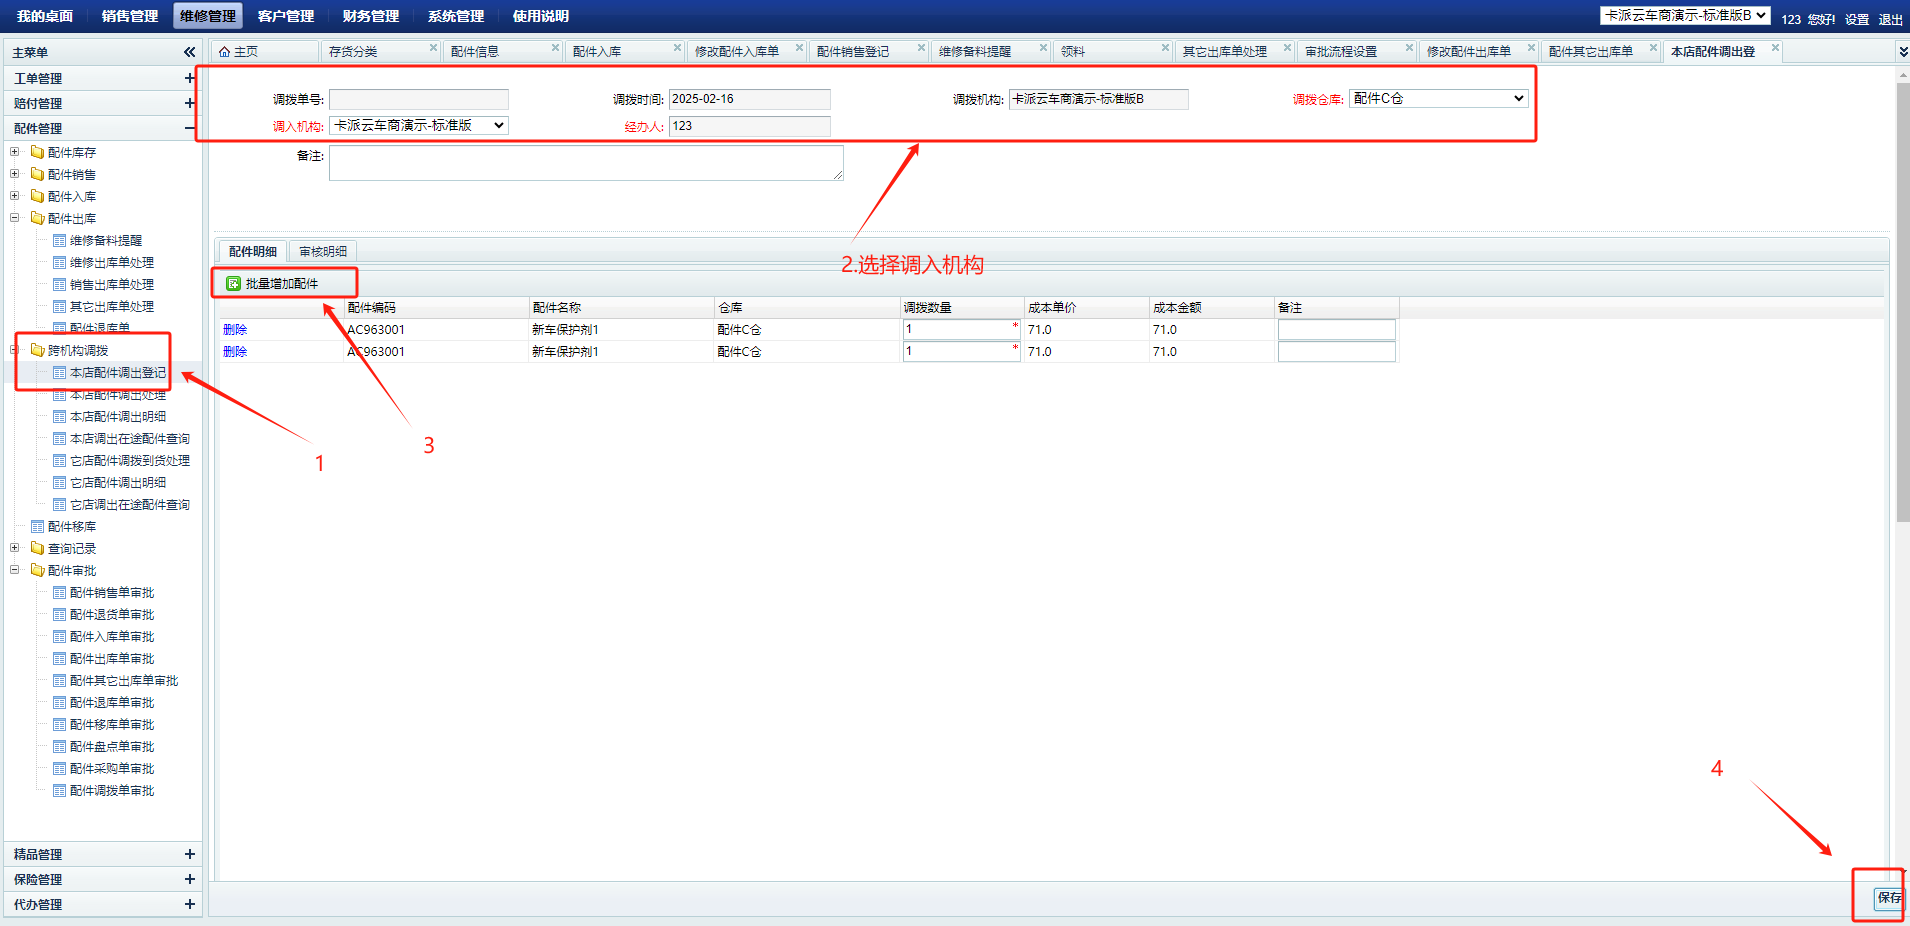This screenshot has height=926, width=1910.
Task: Click the 备注 text area
Action: tap(586, 163)
